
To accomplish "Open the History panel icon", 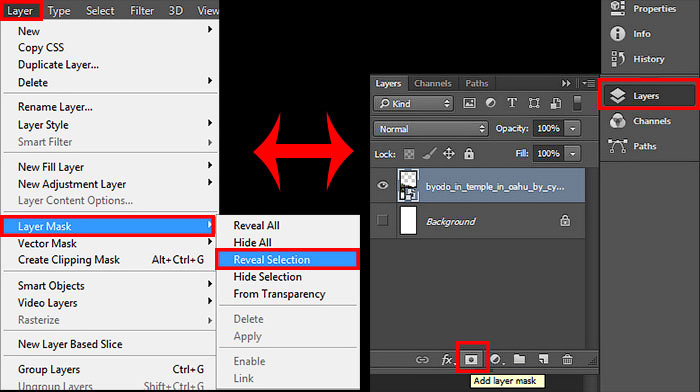I will pyautogui.click(x=618, y=58).
